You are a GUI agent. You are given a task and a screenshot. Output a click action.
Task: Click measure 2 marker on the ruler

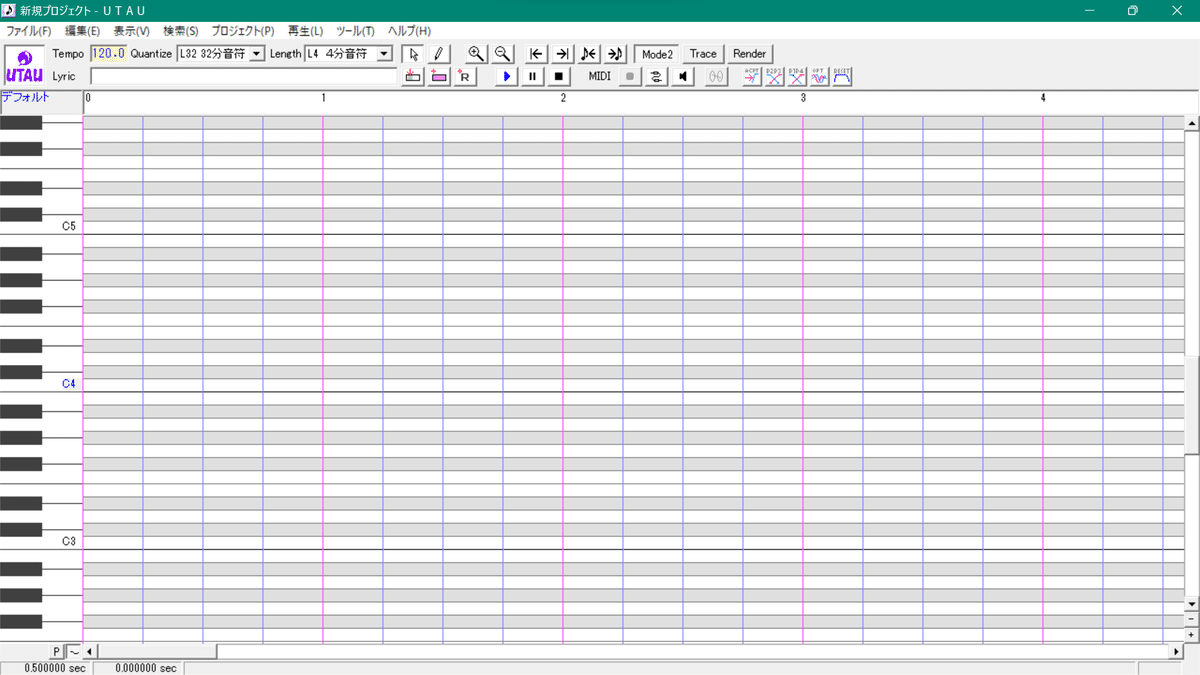click(563, 97)
